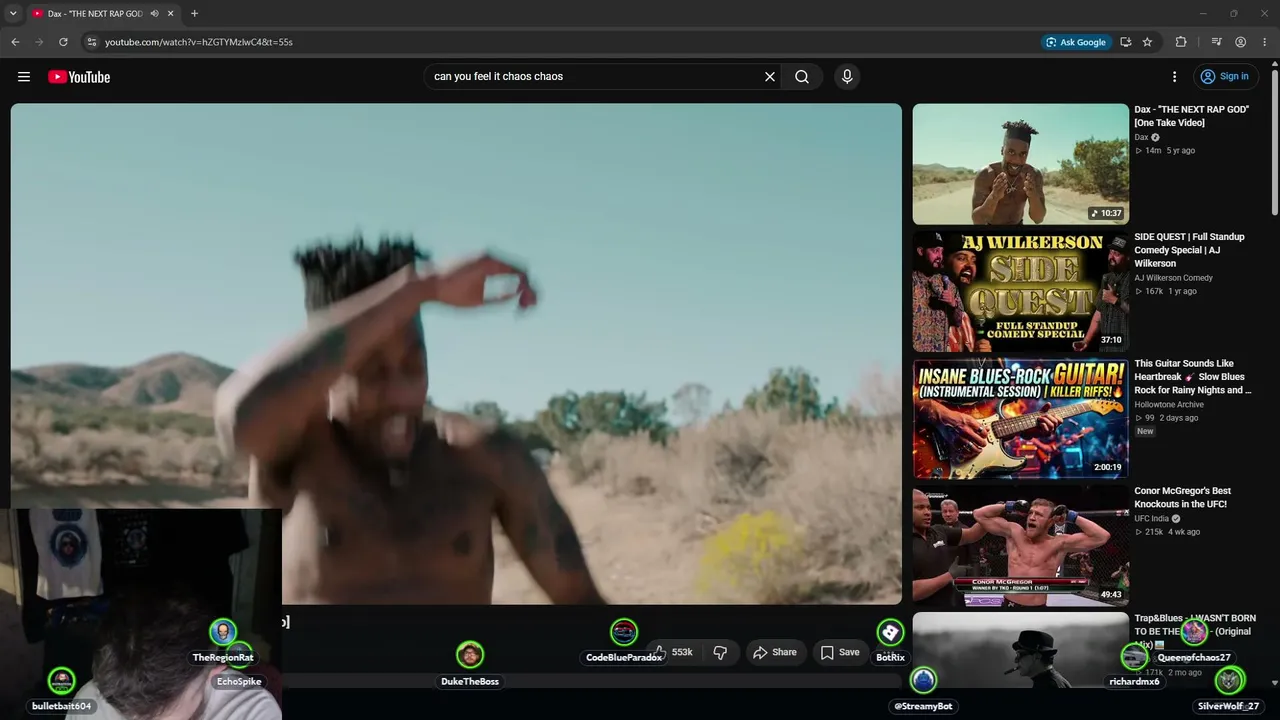Visit the Hollowtone Archive channel name
The image size is (1280, 720).
(1169, 405)
